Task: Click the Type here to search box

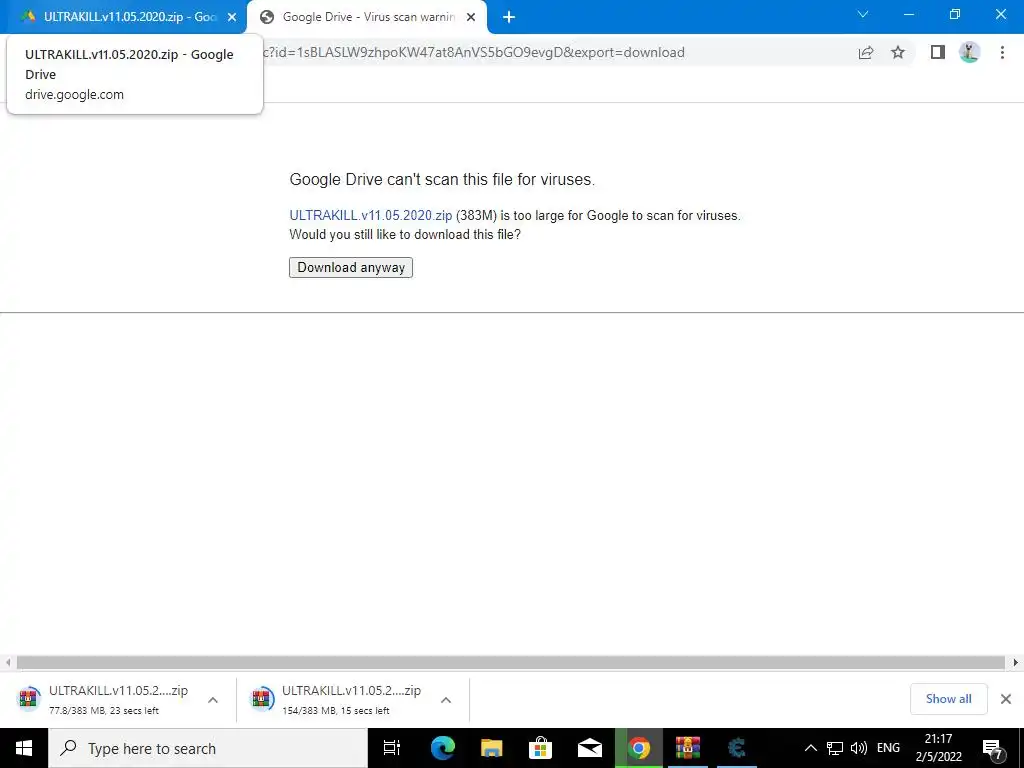Action: [208, 748]
